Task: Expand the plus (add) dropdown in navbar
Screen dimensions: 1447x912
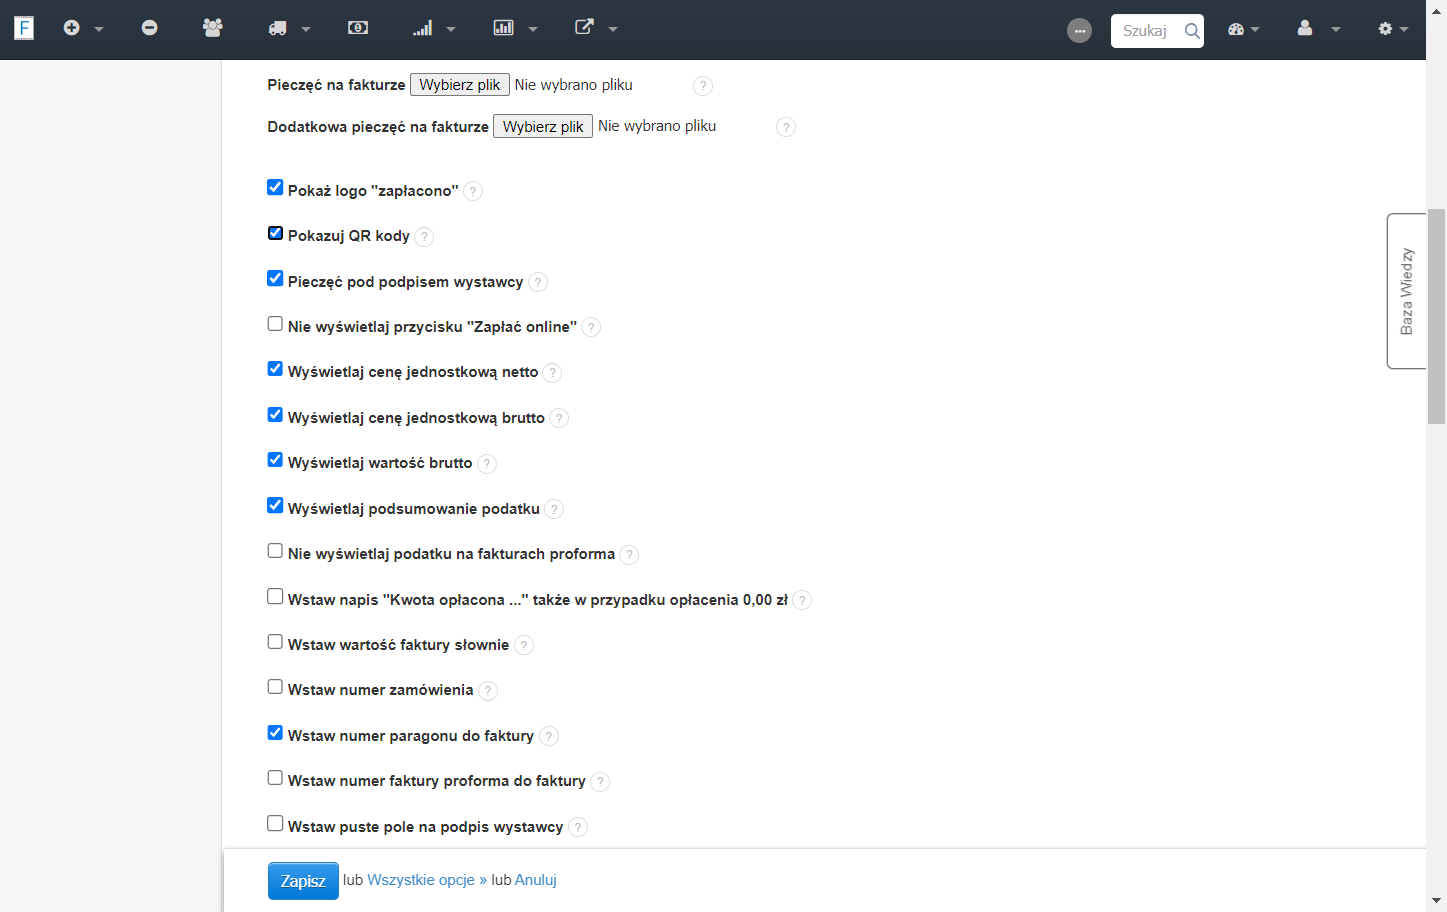Action: (x=83, y=28)
